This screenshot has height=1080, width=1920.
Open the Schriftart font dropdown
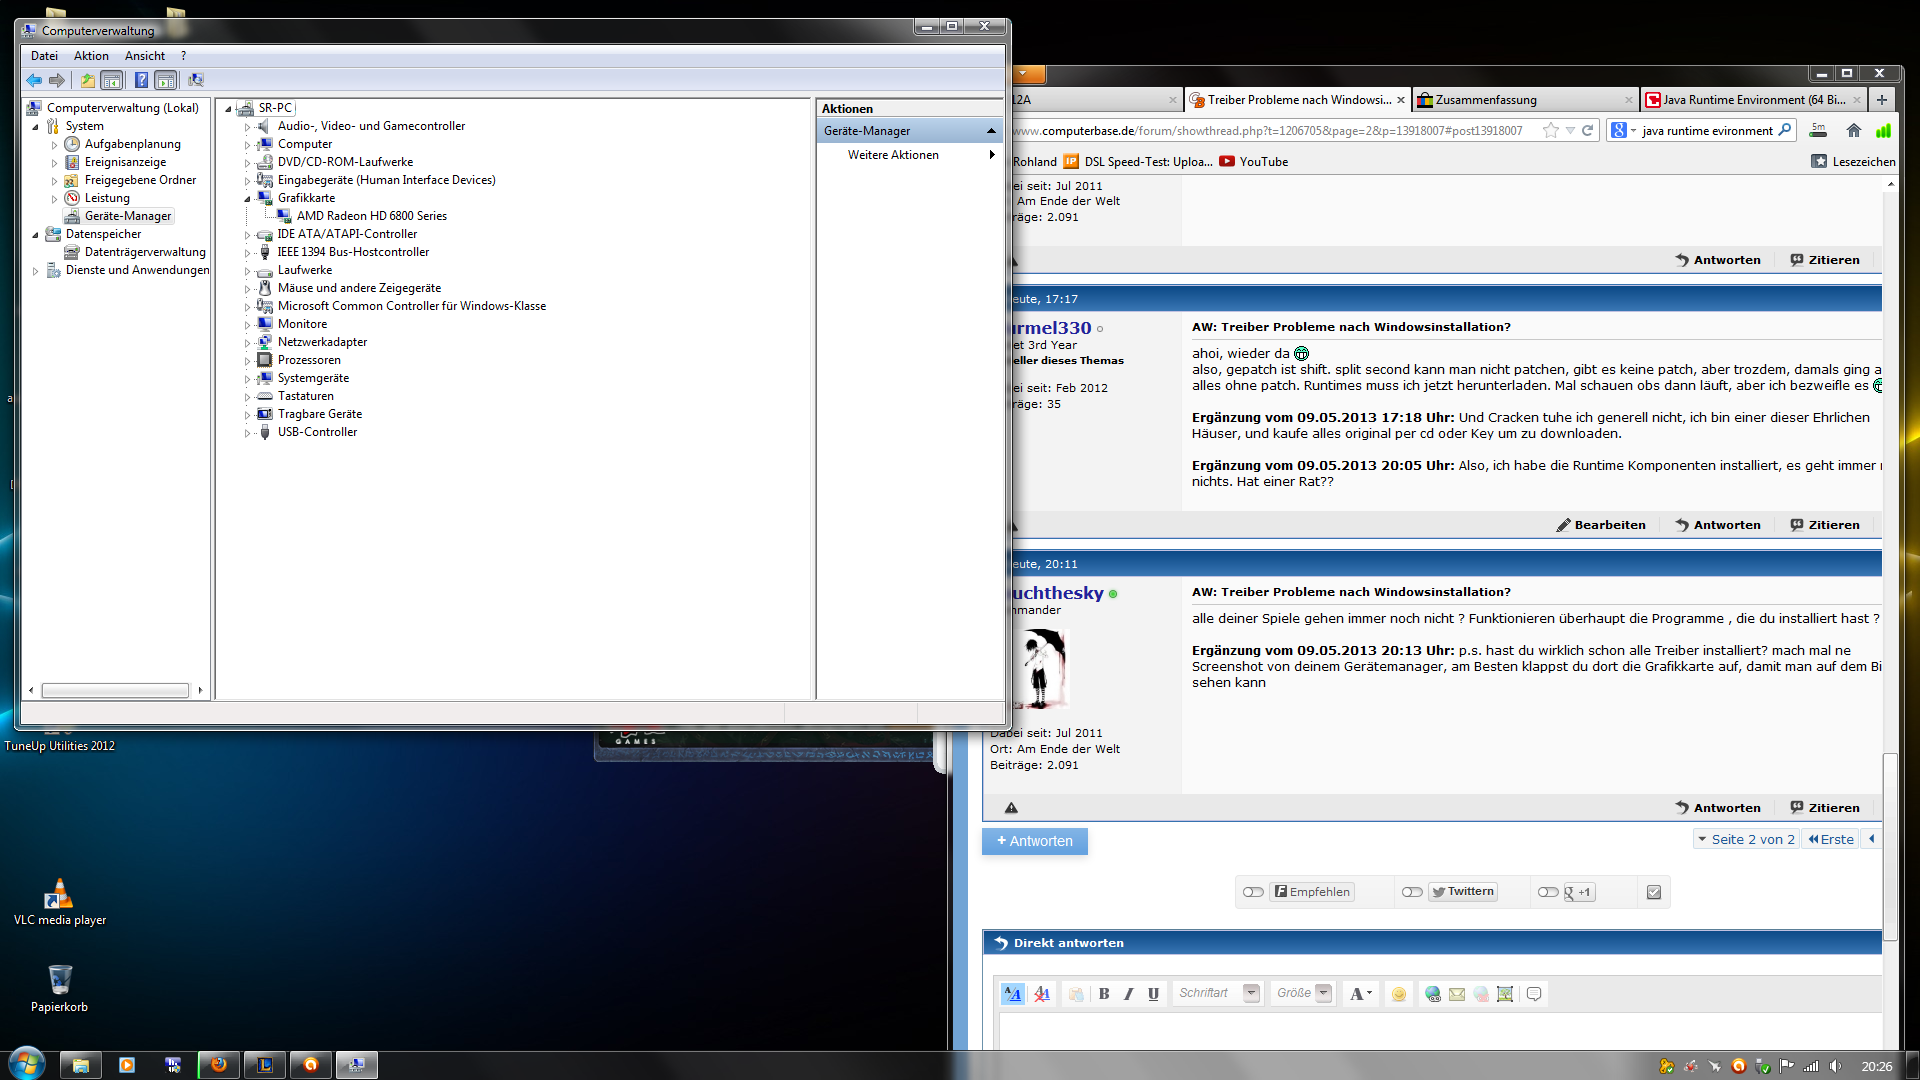tap(1251, 993)
